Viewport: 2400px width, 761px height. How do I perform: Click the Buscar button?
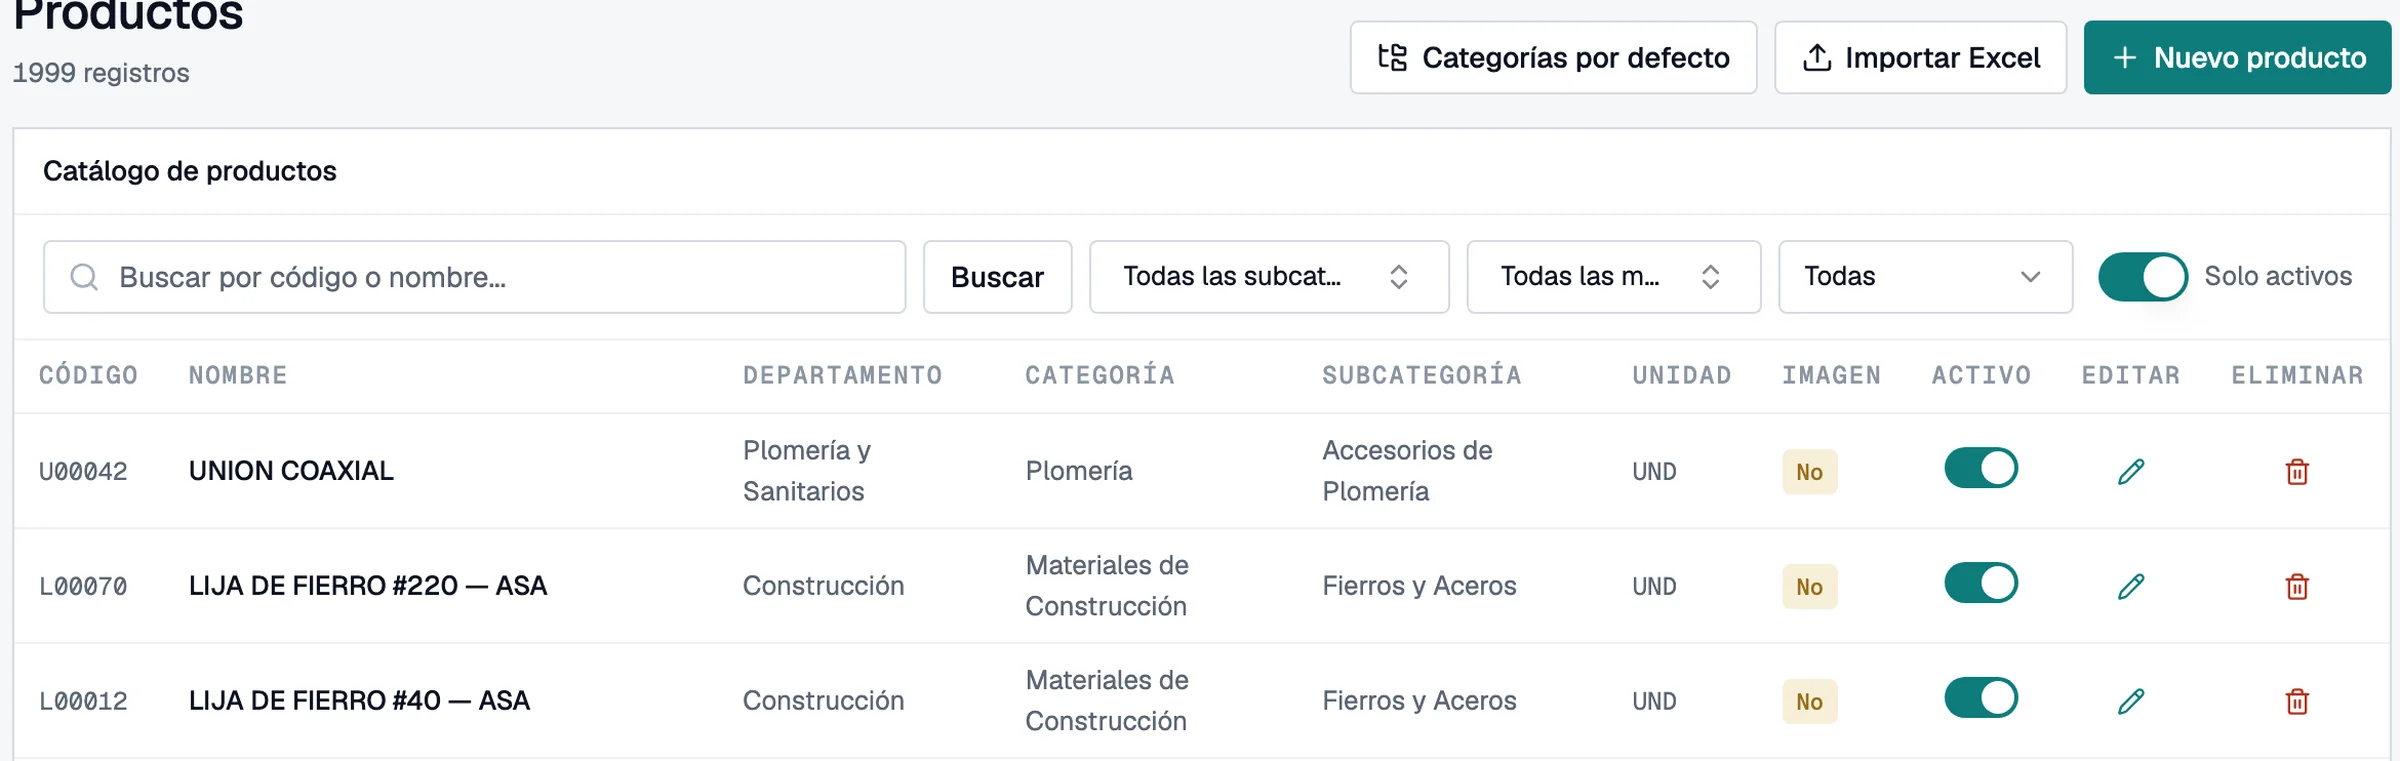(997, 277)
